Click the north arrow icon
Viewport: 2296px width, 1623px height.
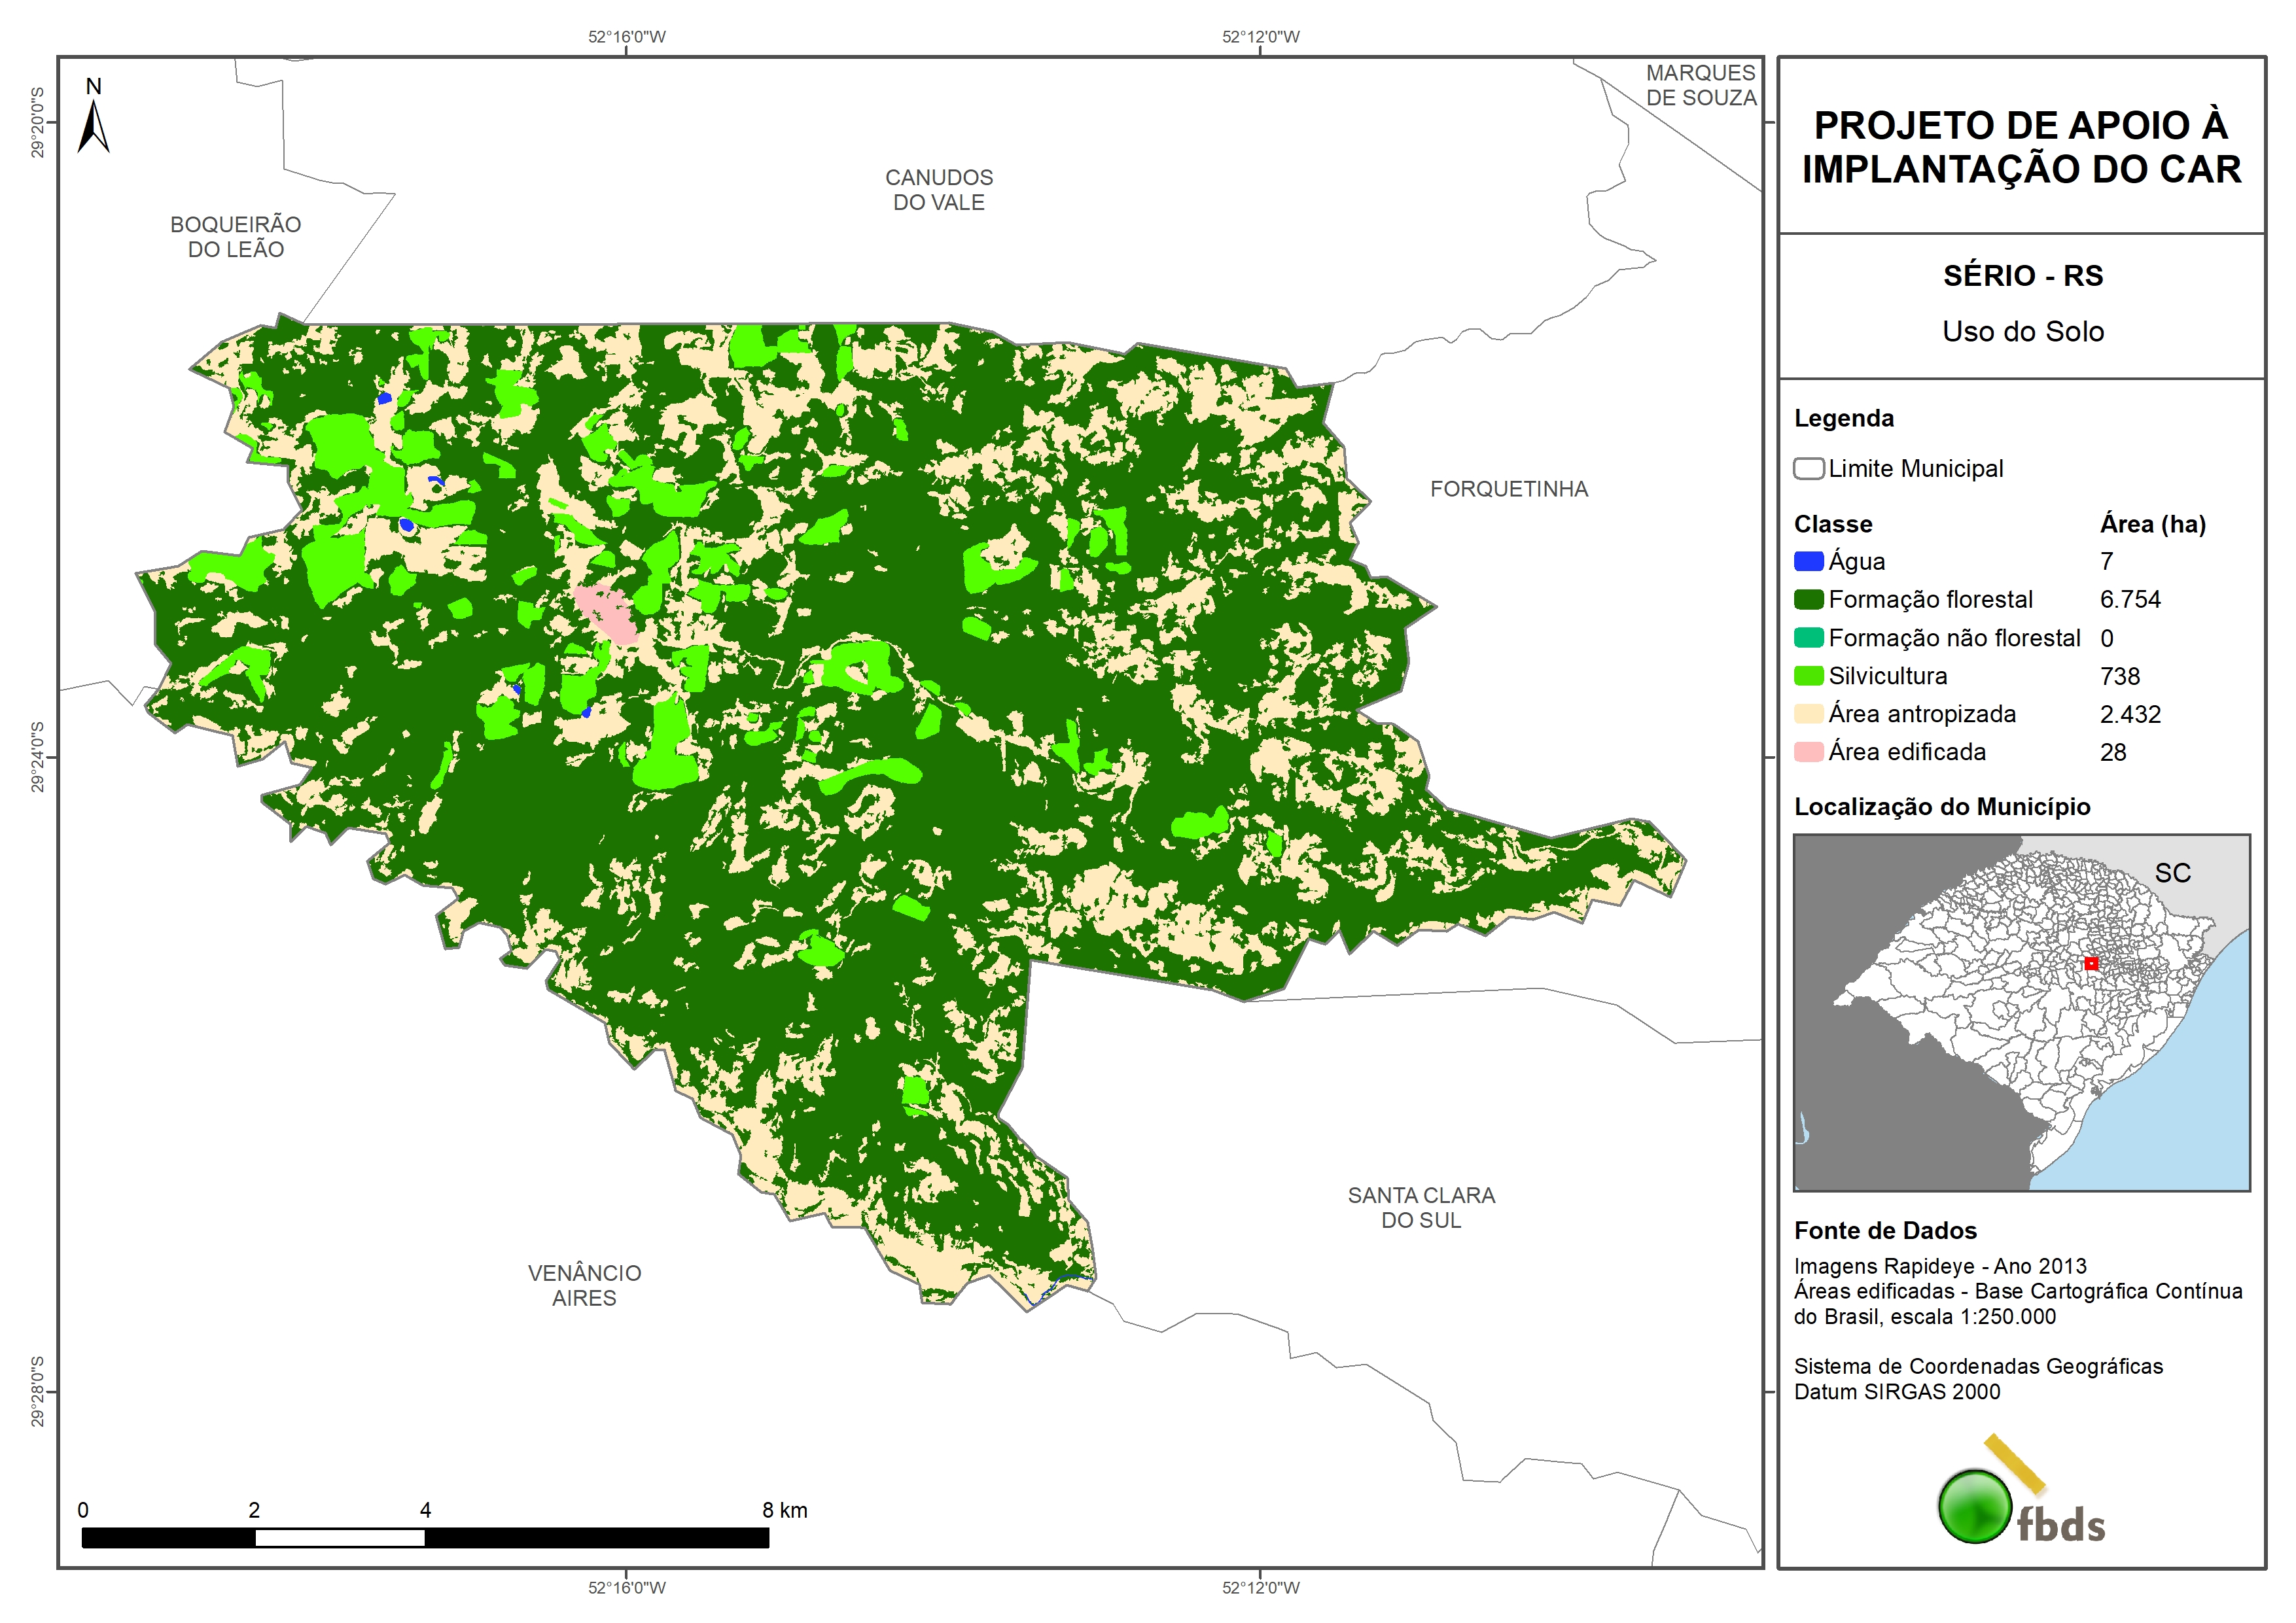click(93, 120)
